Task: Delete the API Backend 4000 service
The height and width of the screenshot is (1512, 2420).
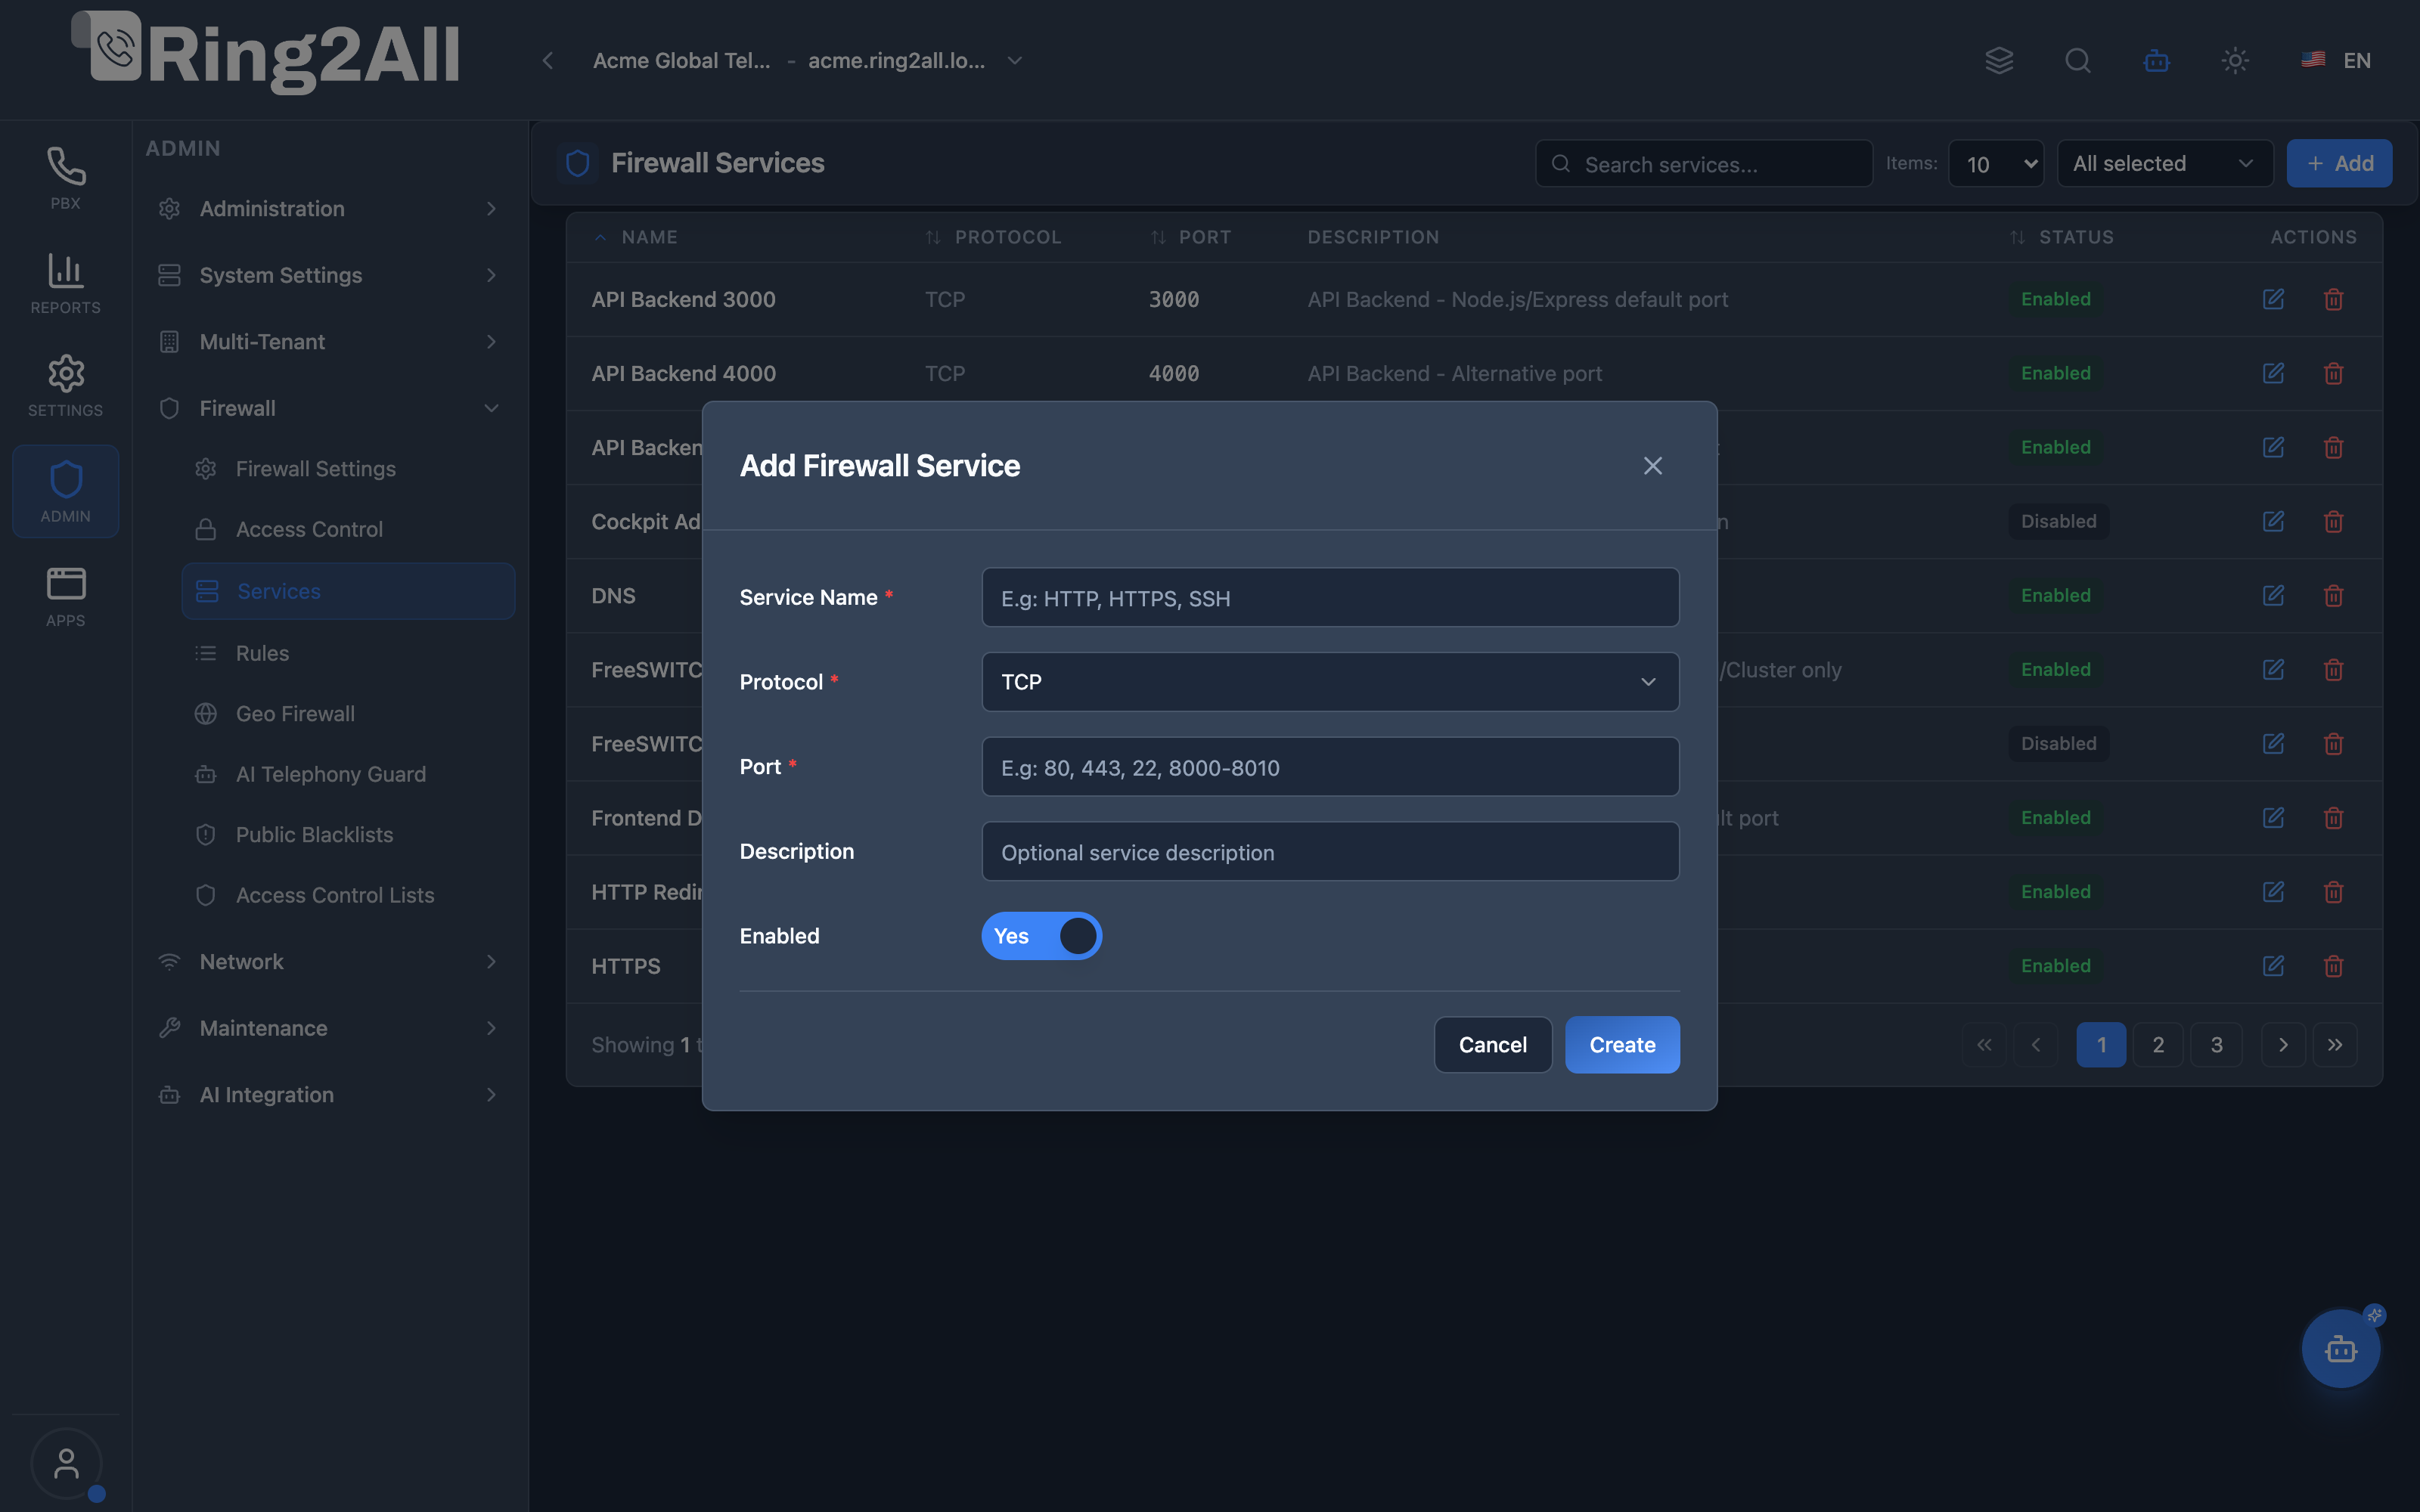Action: (2333, 373)
